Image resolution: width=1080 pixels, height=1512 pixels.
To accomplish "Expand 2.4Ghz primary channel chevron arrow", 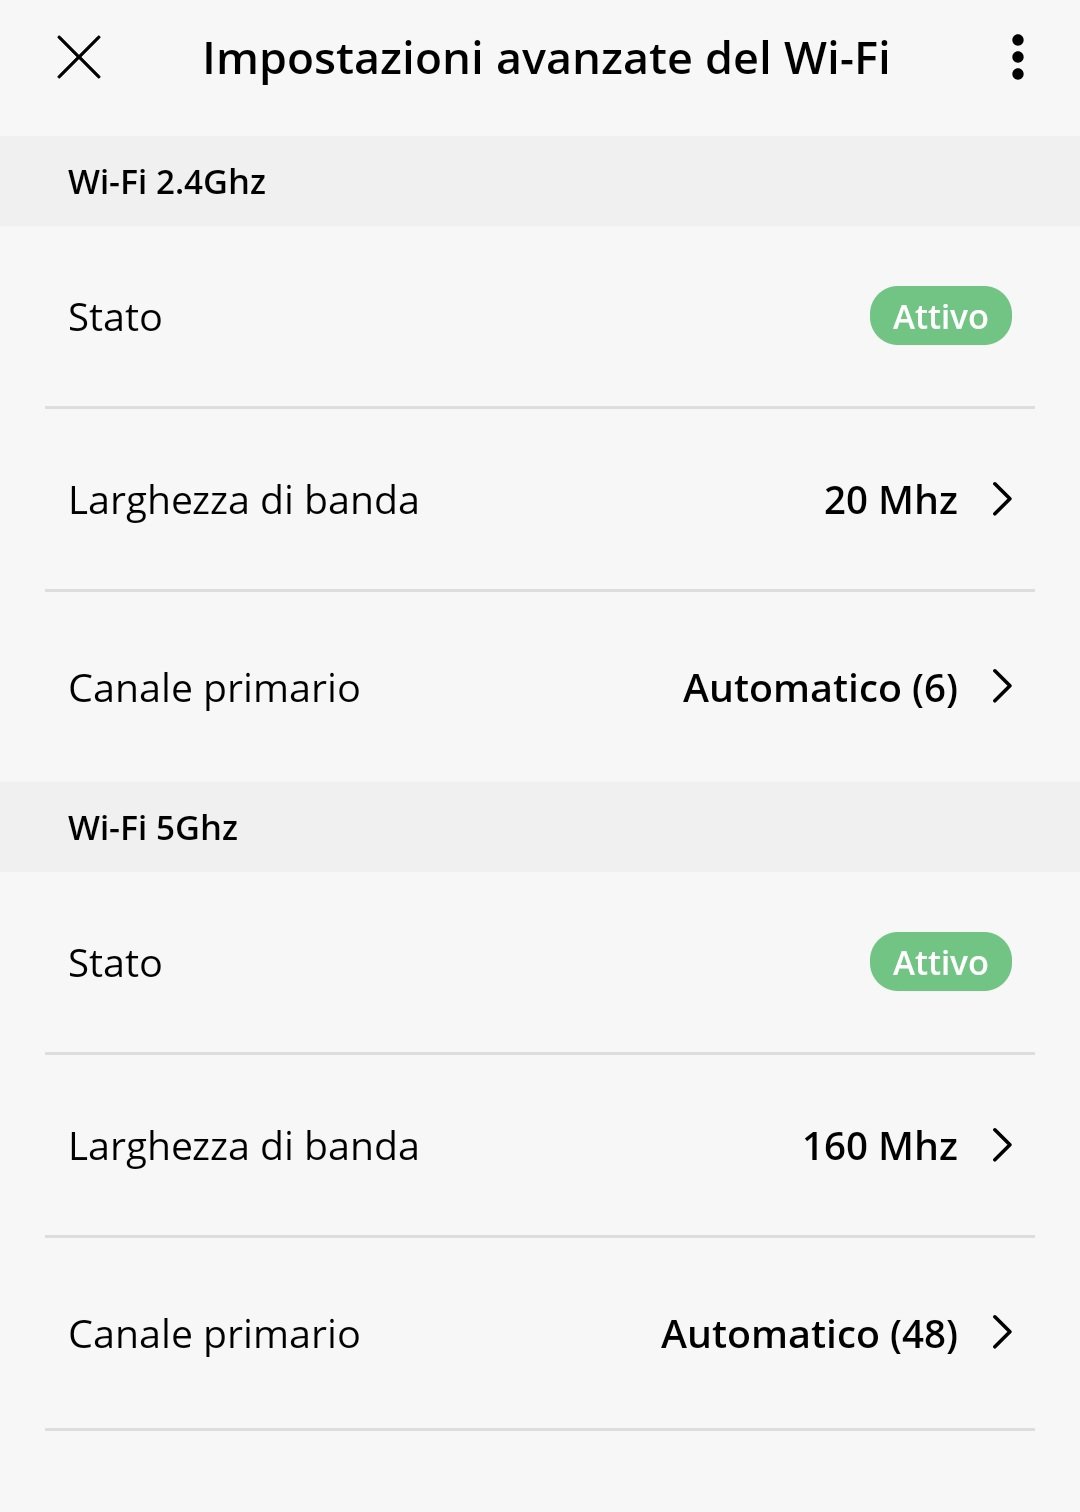I will pos(1002,687).
